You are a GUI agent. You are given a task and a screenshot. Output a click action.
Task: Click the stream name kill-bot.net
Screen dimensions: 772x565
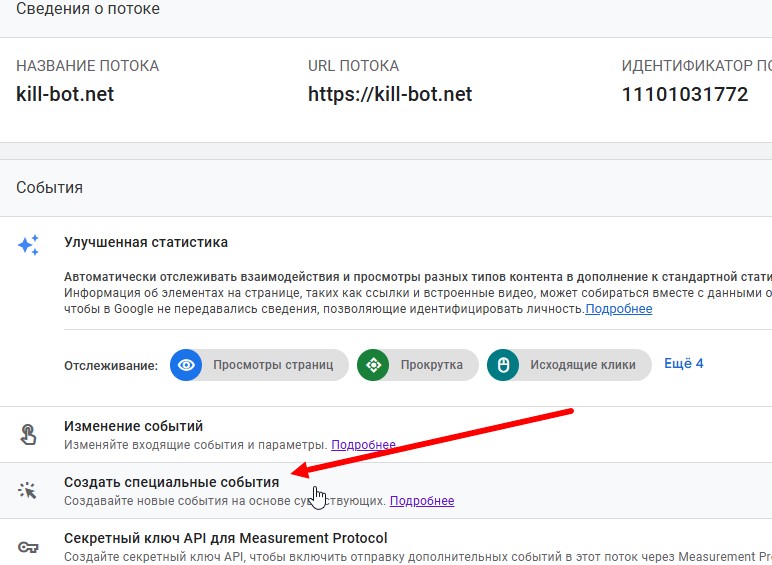[x=65, y=94]
